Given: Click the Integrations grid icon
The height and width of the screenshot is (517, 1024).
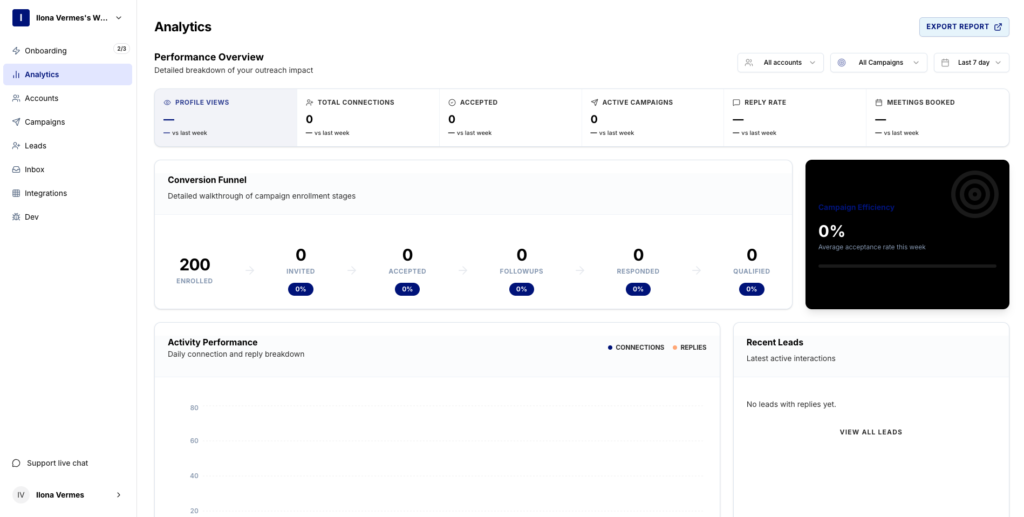Looking at the screenshot, I should (x=16, y=193).
